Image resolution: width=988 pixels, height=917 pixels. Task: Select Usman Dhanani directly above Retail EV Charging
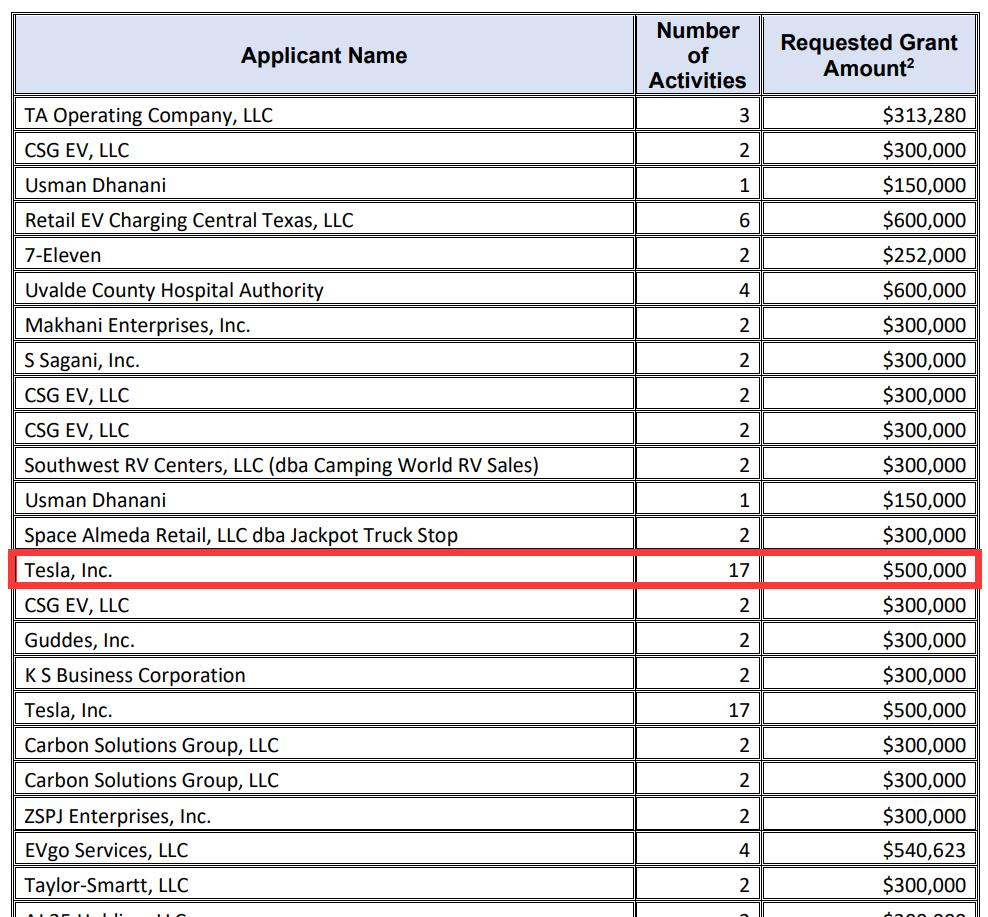click(x=324, y=185)
